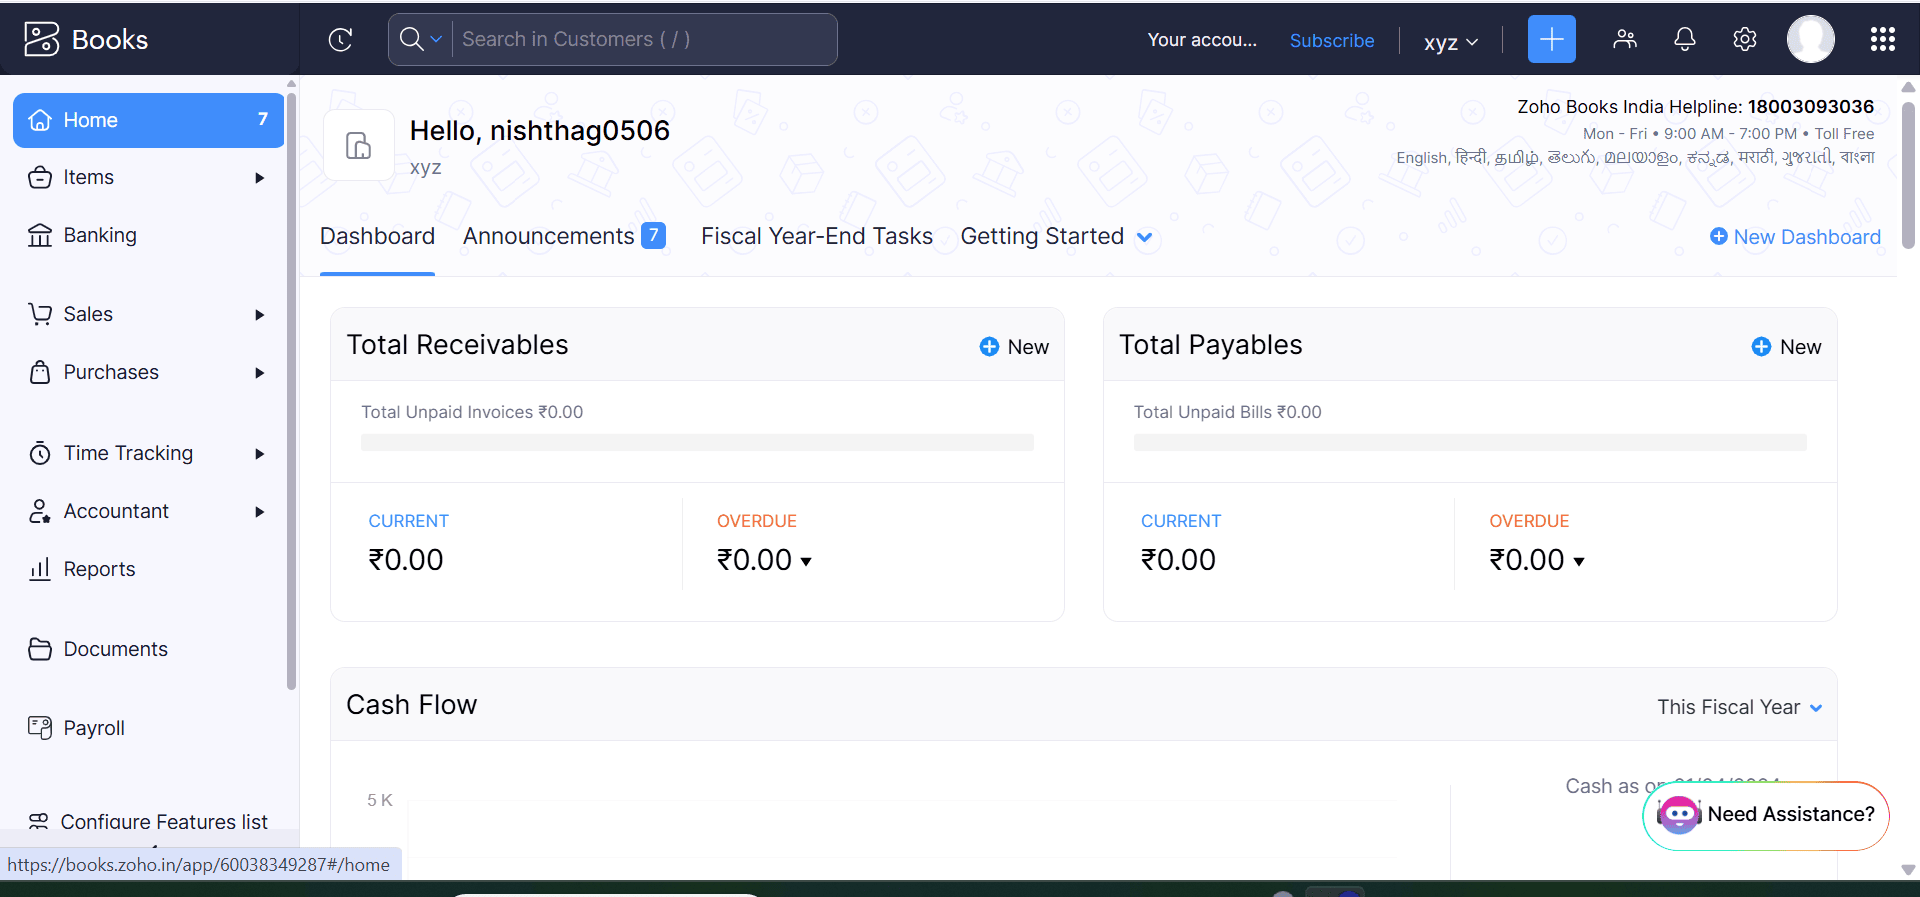Image resolution: width=1920 pixels, height=897 pixels.
Task: Open the notifications bell
Action: [x=1685, y=39]
